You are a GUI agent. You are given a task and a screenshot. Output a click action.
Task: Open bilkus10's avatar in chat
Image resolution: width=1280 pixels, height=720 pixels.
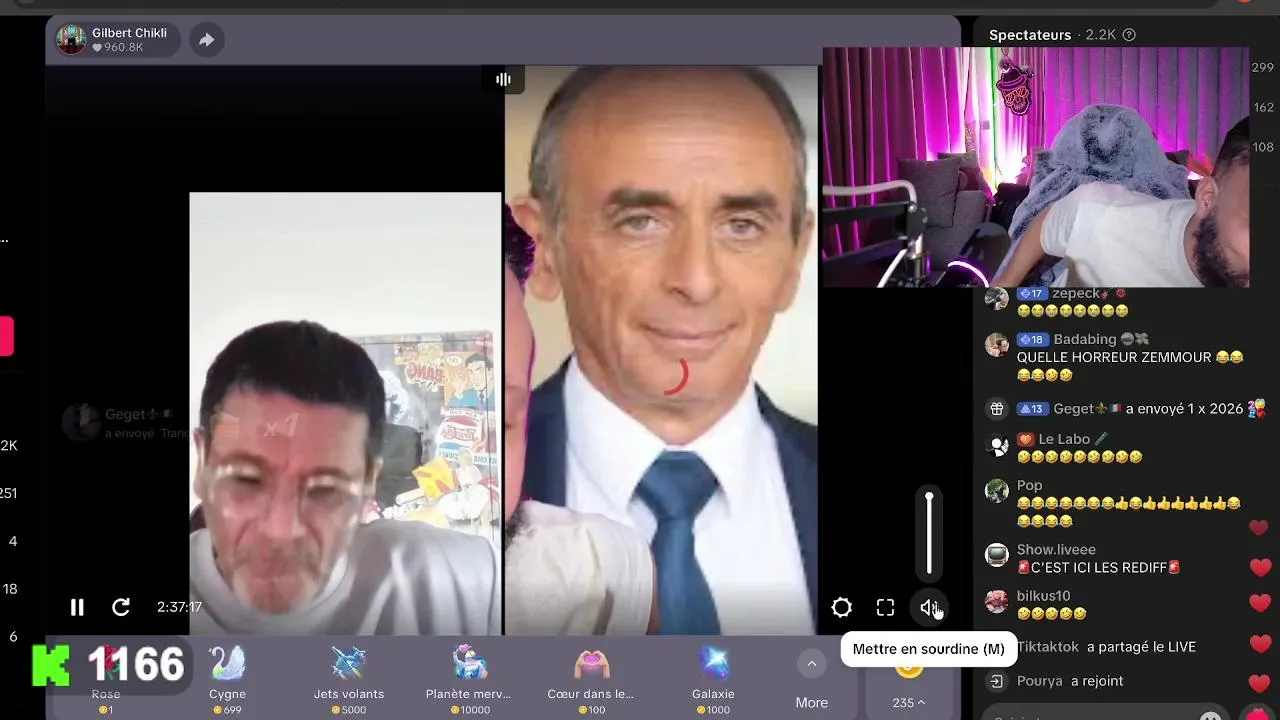[x=997, y=601]
